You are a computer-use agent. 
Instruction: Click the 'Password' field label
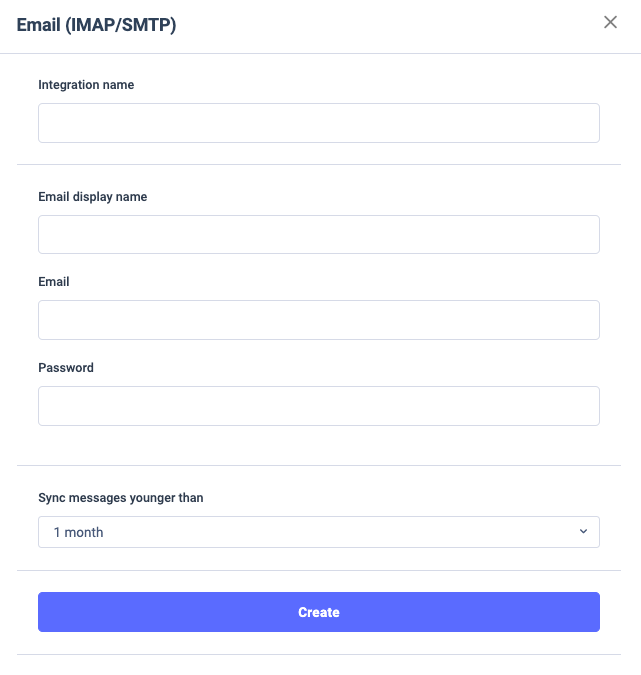66,368
